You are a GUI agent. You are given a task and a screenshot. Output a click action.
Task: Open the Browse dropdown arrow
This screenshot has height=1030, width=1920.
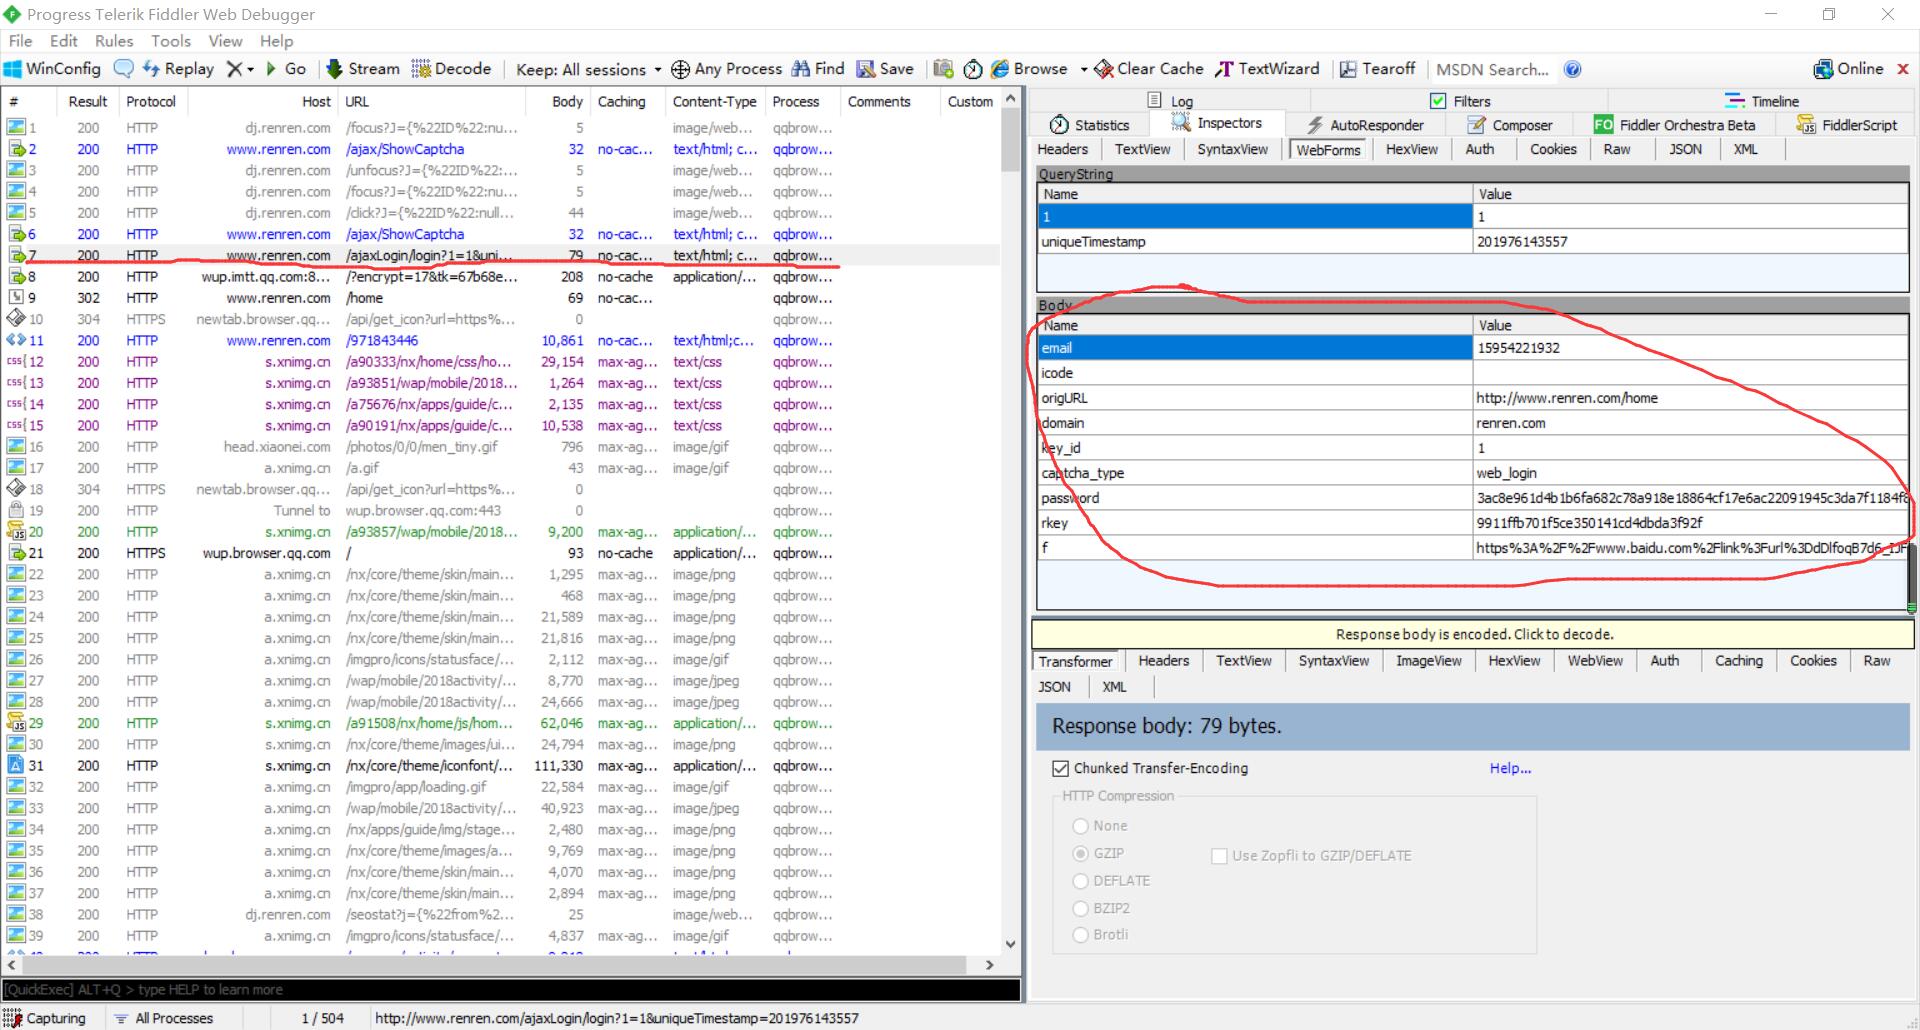click(x=1083, y=69)
